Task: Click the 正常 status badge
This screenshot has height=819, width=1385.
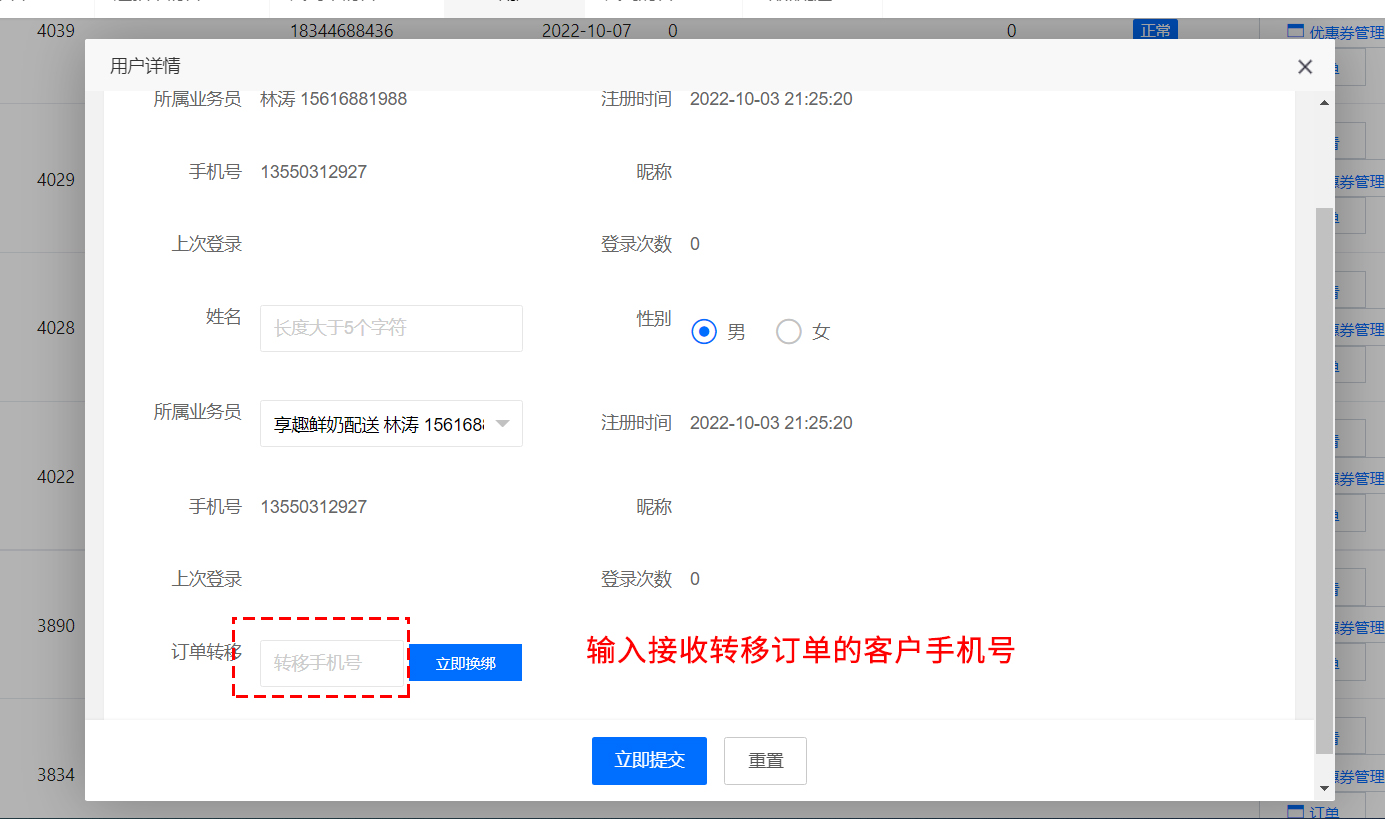Action: click(1155, 30)
